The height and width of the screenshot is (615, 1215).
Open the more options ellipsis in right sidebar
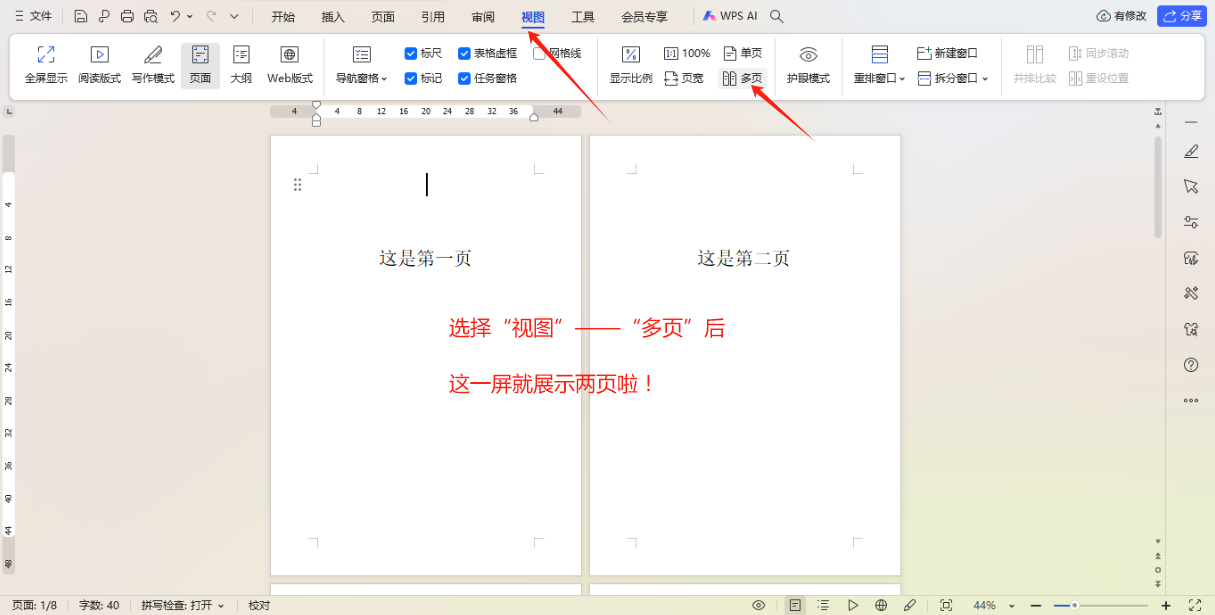click(x=1191, y=400)
